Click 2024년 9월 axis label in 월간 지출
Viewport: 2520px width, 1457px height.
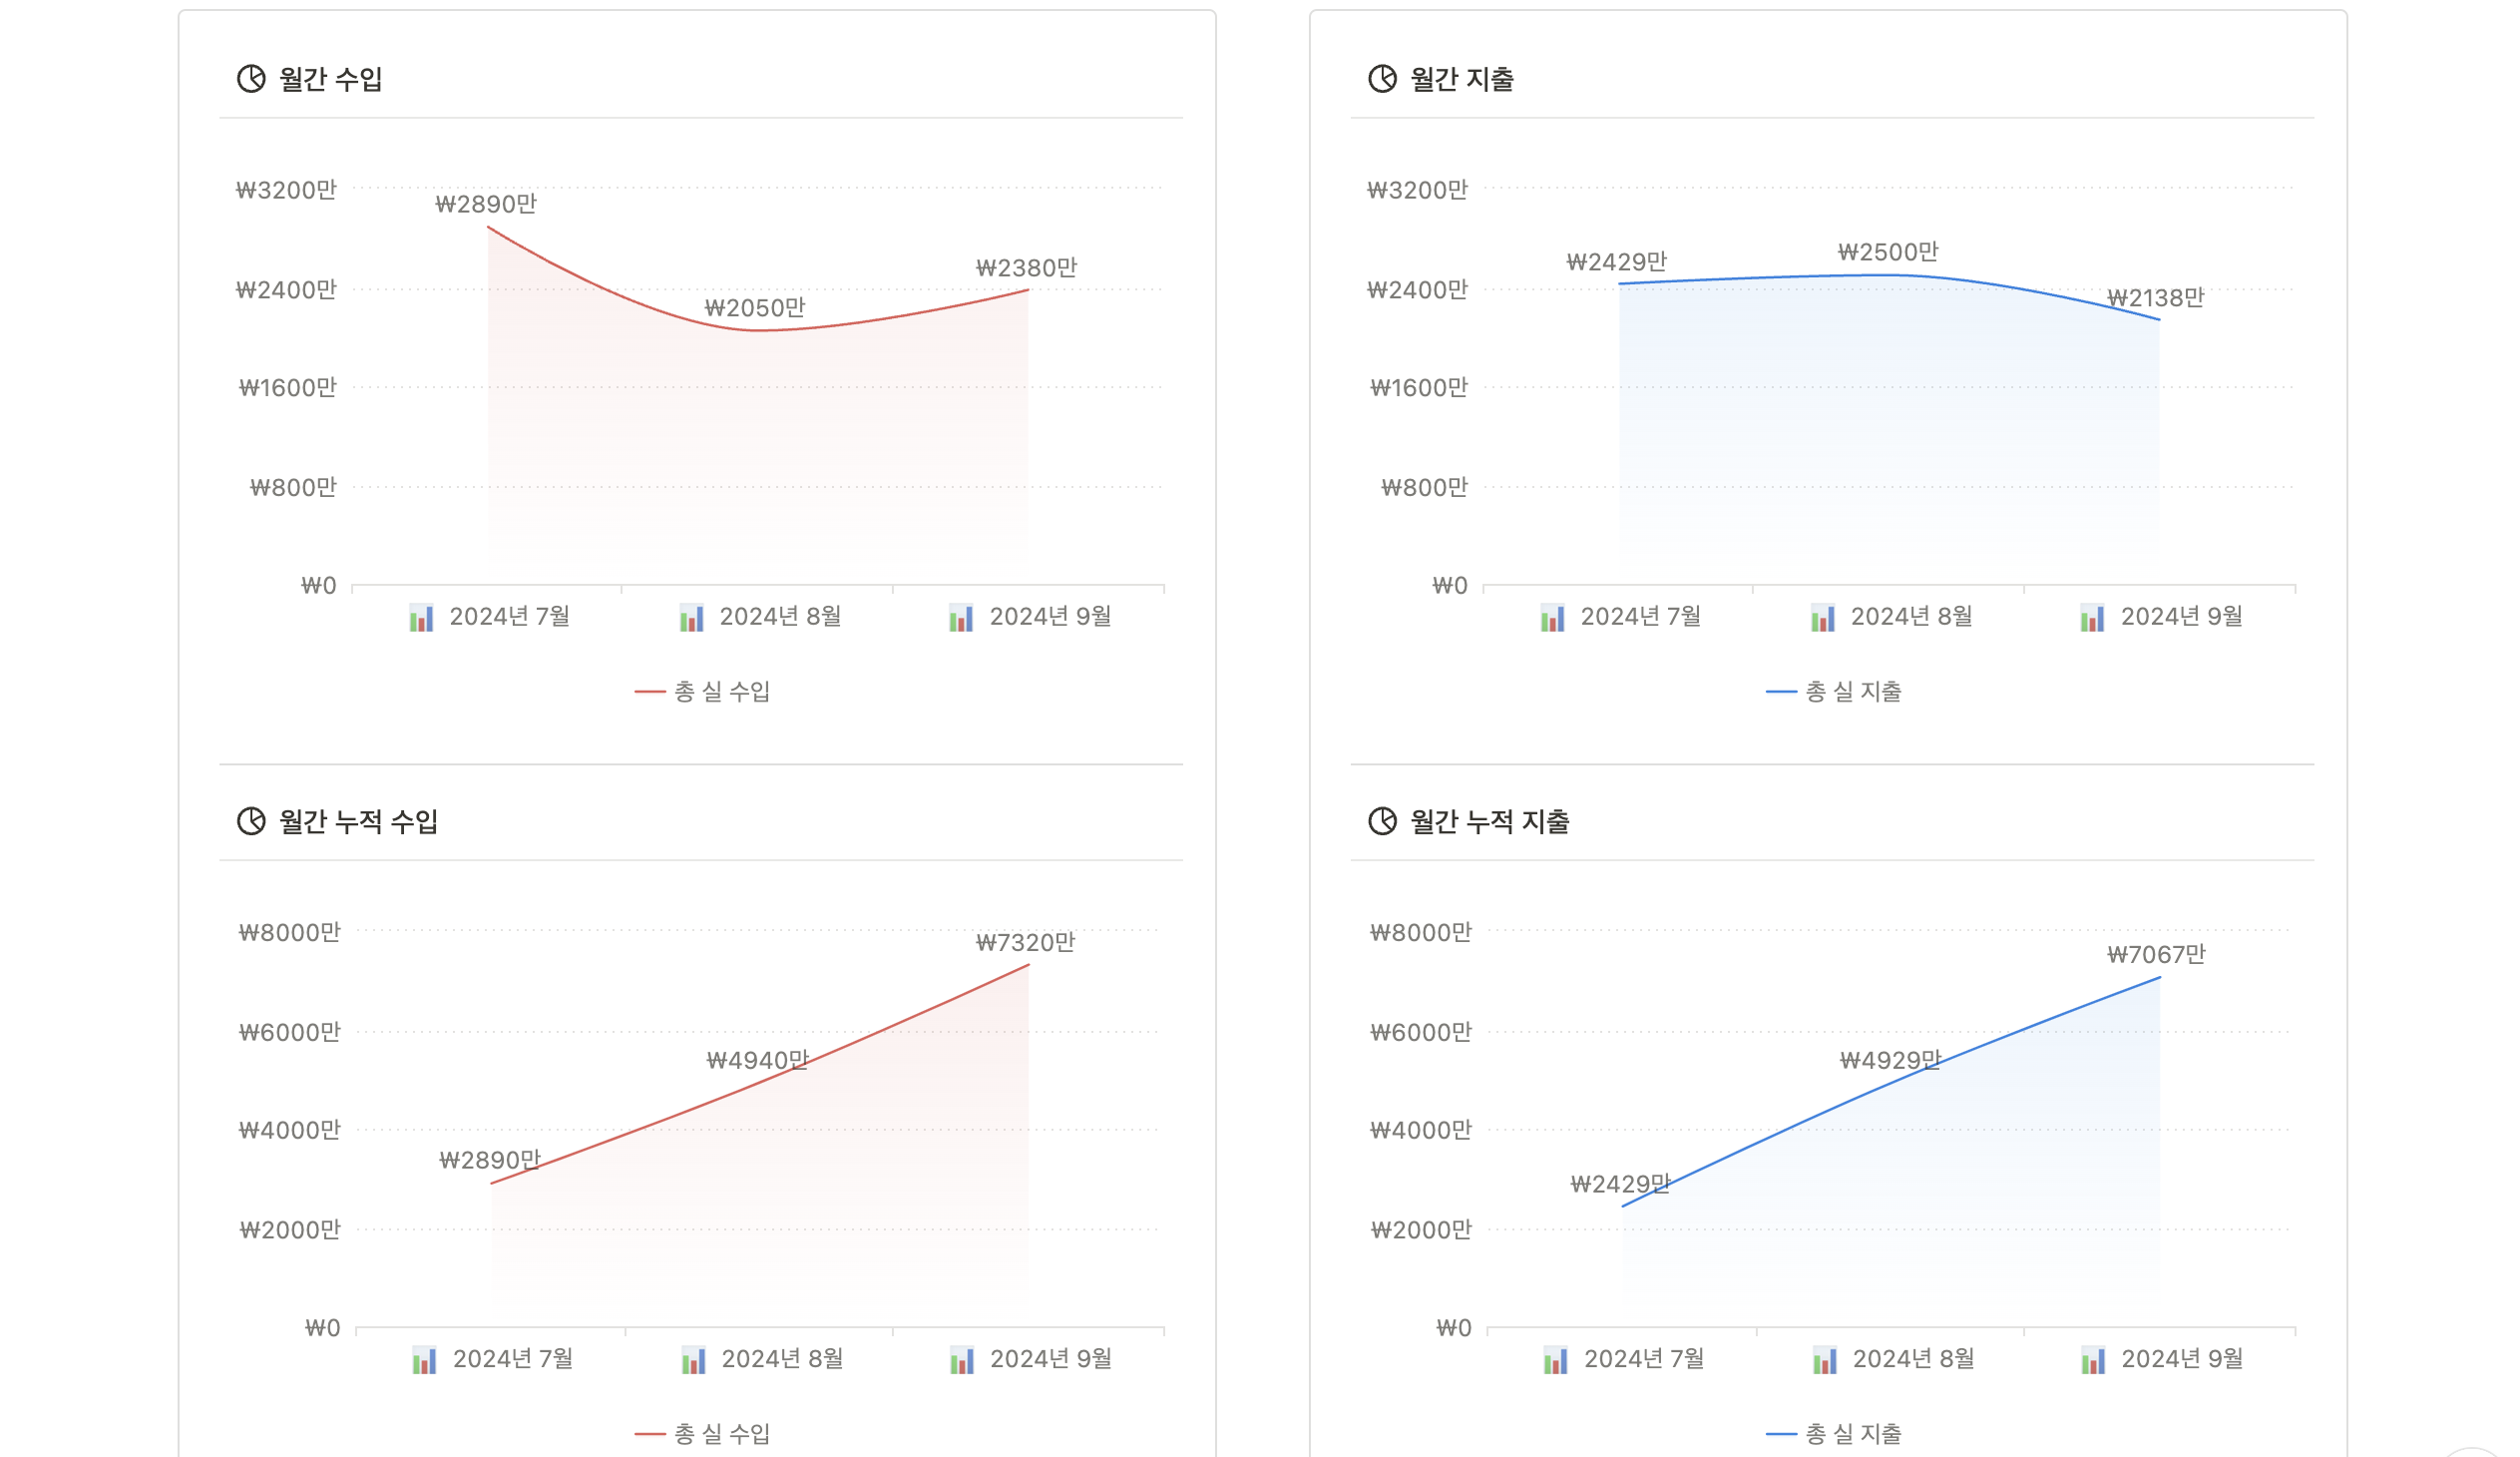click(x=2181, y=617)
